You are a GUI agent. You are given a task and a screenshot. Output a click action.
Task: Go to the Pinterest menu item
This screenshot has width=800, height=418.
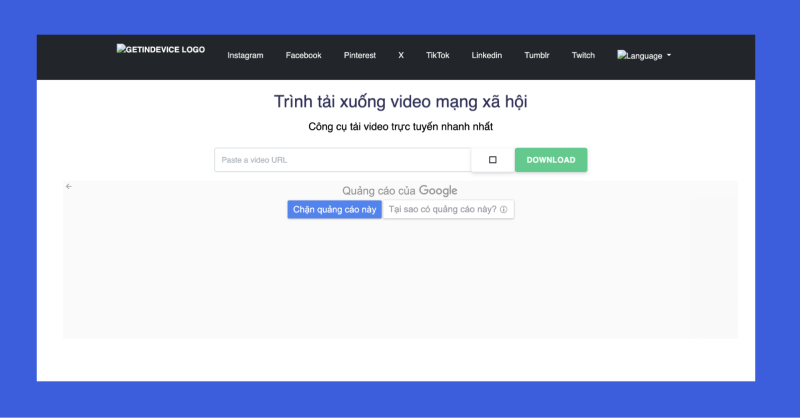coord(360,55)
